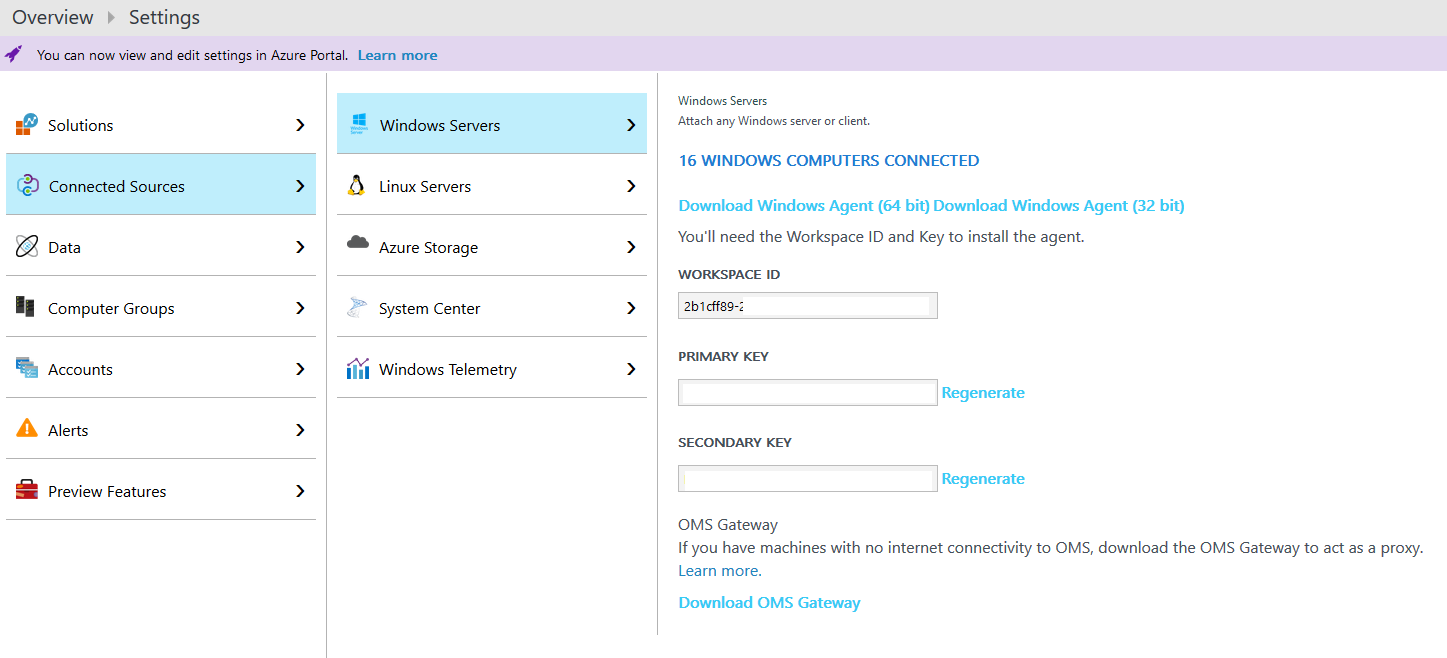View 16 Windows Computers Connected link

coord(829,160)
